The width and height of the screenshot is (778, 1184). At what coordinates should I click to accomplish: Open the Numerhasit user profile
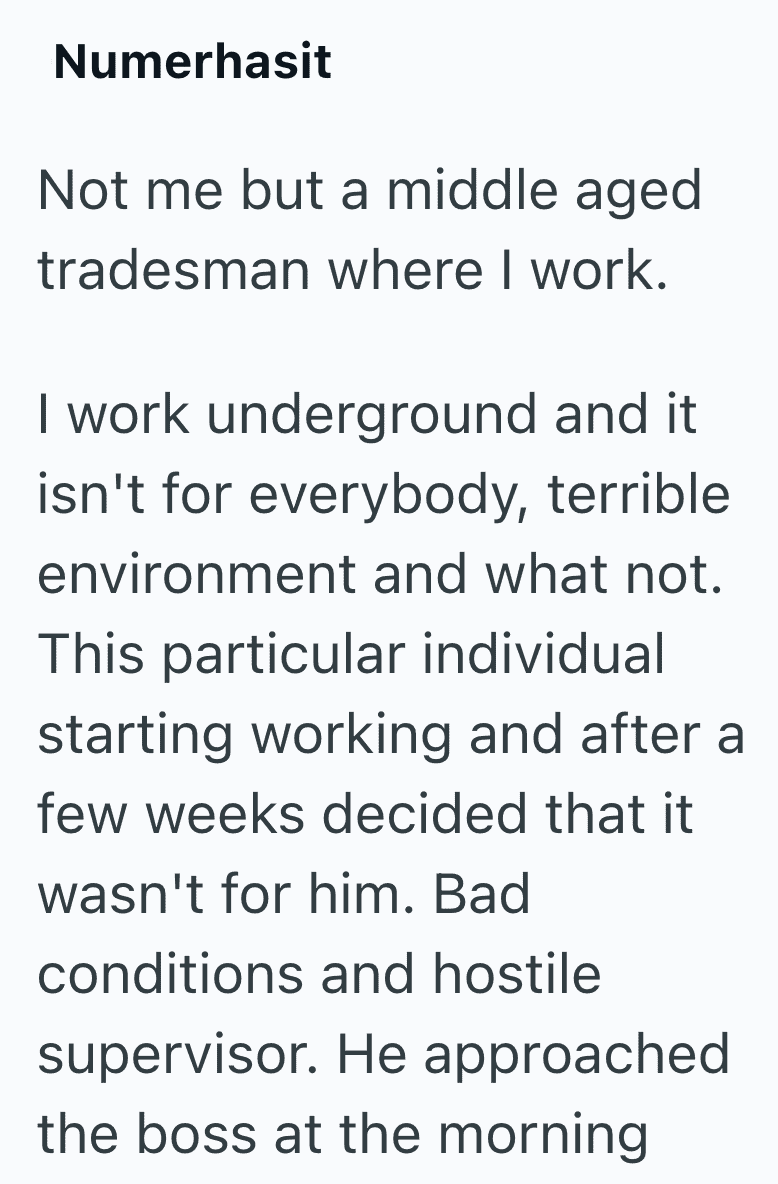192,62
